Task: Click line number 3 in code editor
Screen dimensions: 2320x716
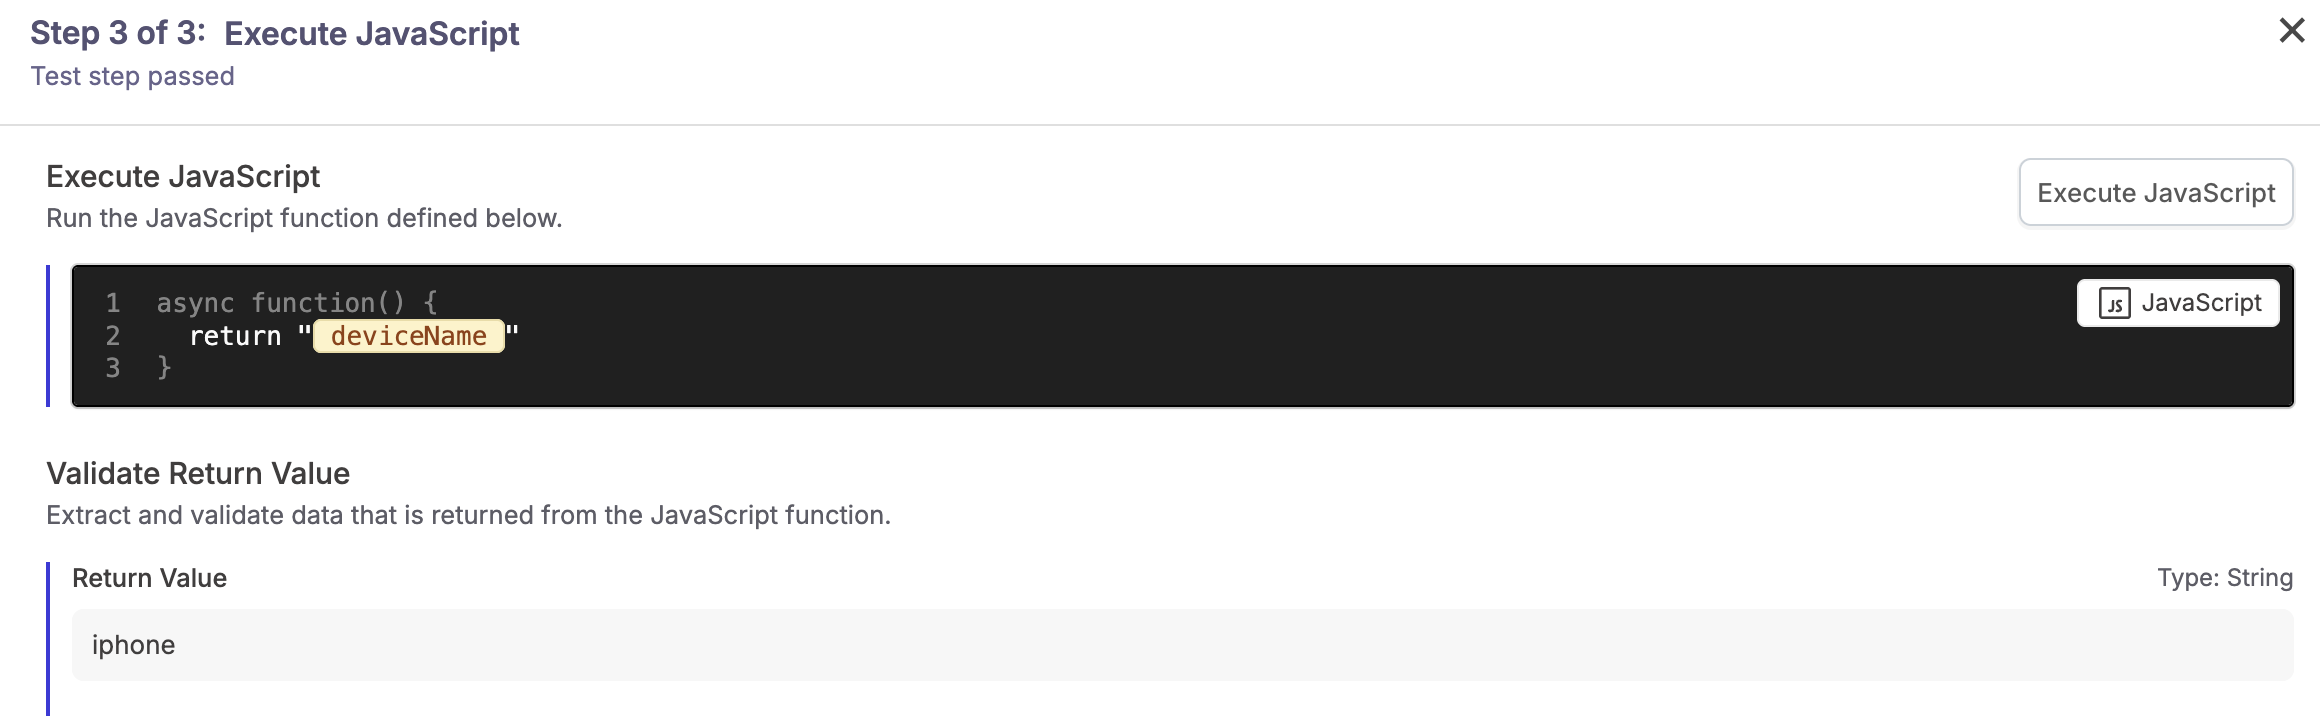Action: click(x=111, y=368)
